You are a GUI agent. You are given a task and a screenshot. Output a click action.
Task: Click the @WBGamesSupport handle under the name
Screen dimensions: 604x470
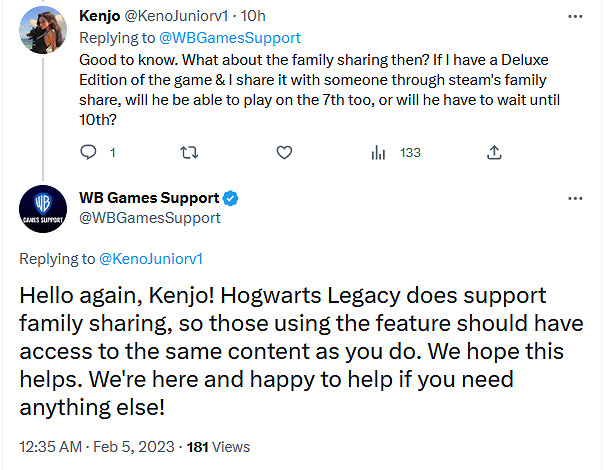click(149, 216)
